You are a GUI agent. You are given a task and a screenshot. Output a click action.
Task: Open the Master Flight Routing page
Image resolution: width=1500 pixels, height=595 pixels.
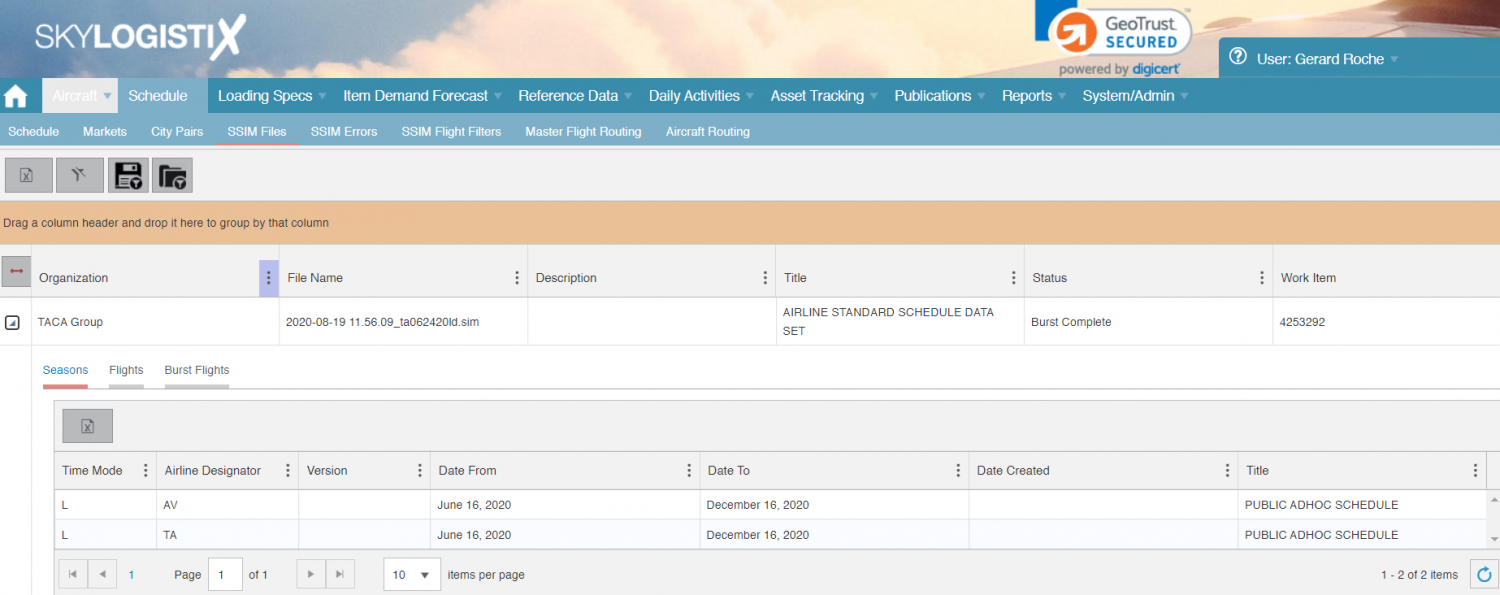coord(583,131)
